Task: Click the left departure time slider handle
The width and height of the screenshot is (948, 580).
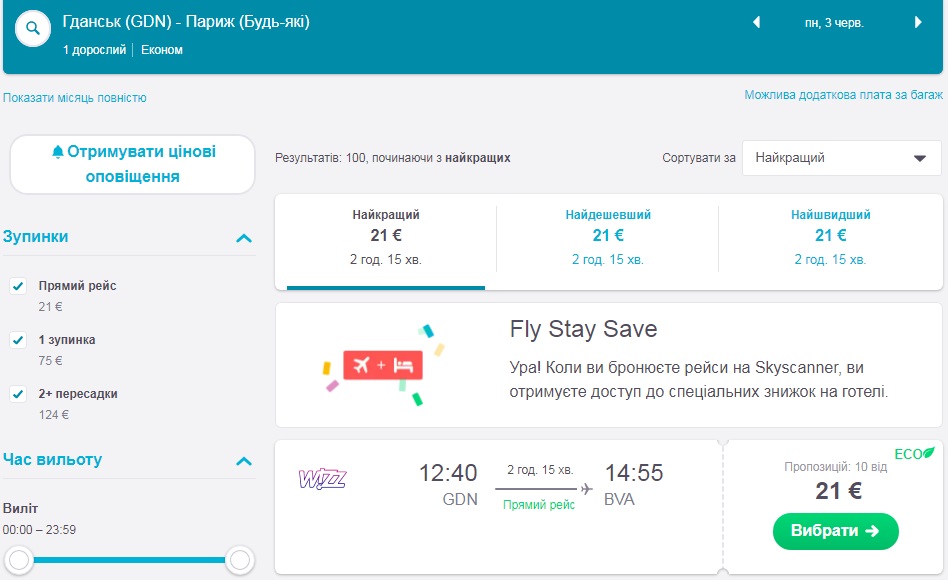Action: (19, 560)
